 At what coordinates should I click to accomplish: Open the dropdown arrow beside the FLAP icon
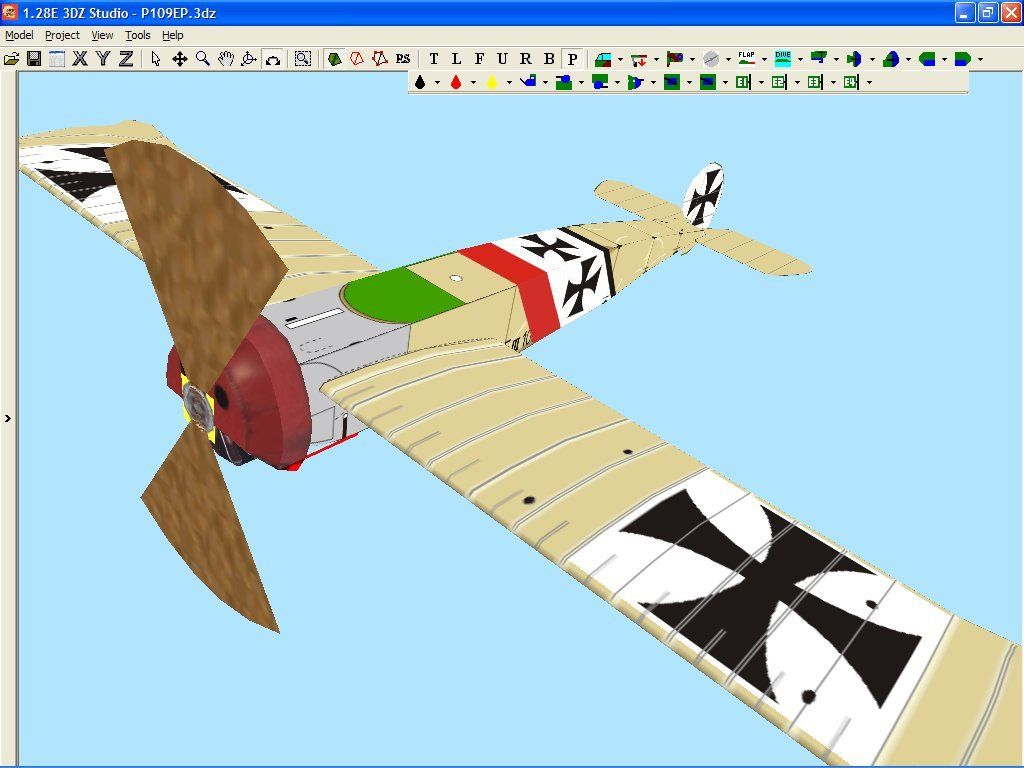point(764,59)
